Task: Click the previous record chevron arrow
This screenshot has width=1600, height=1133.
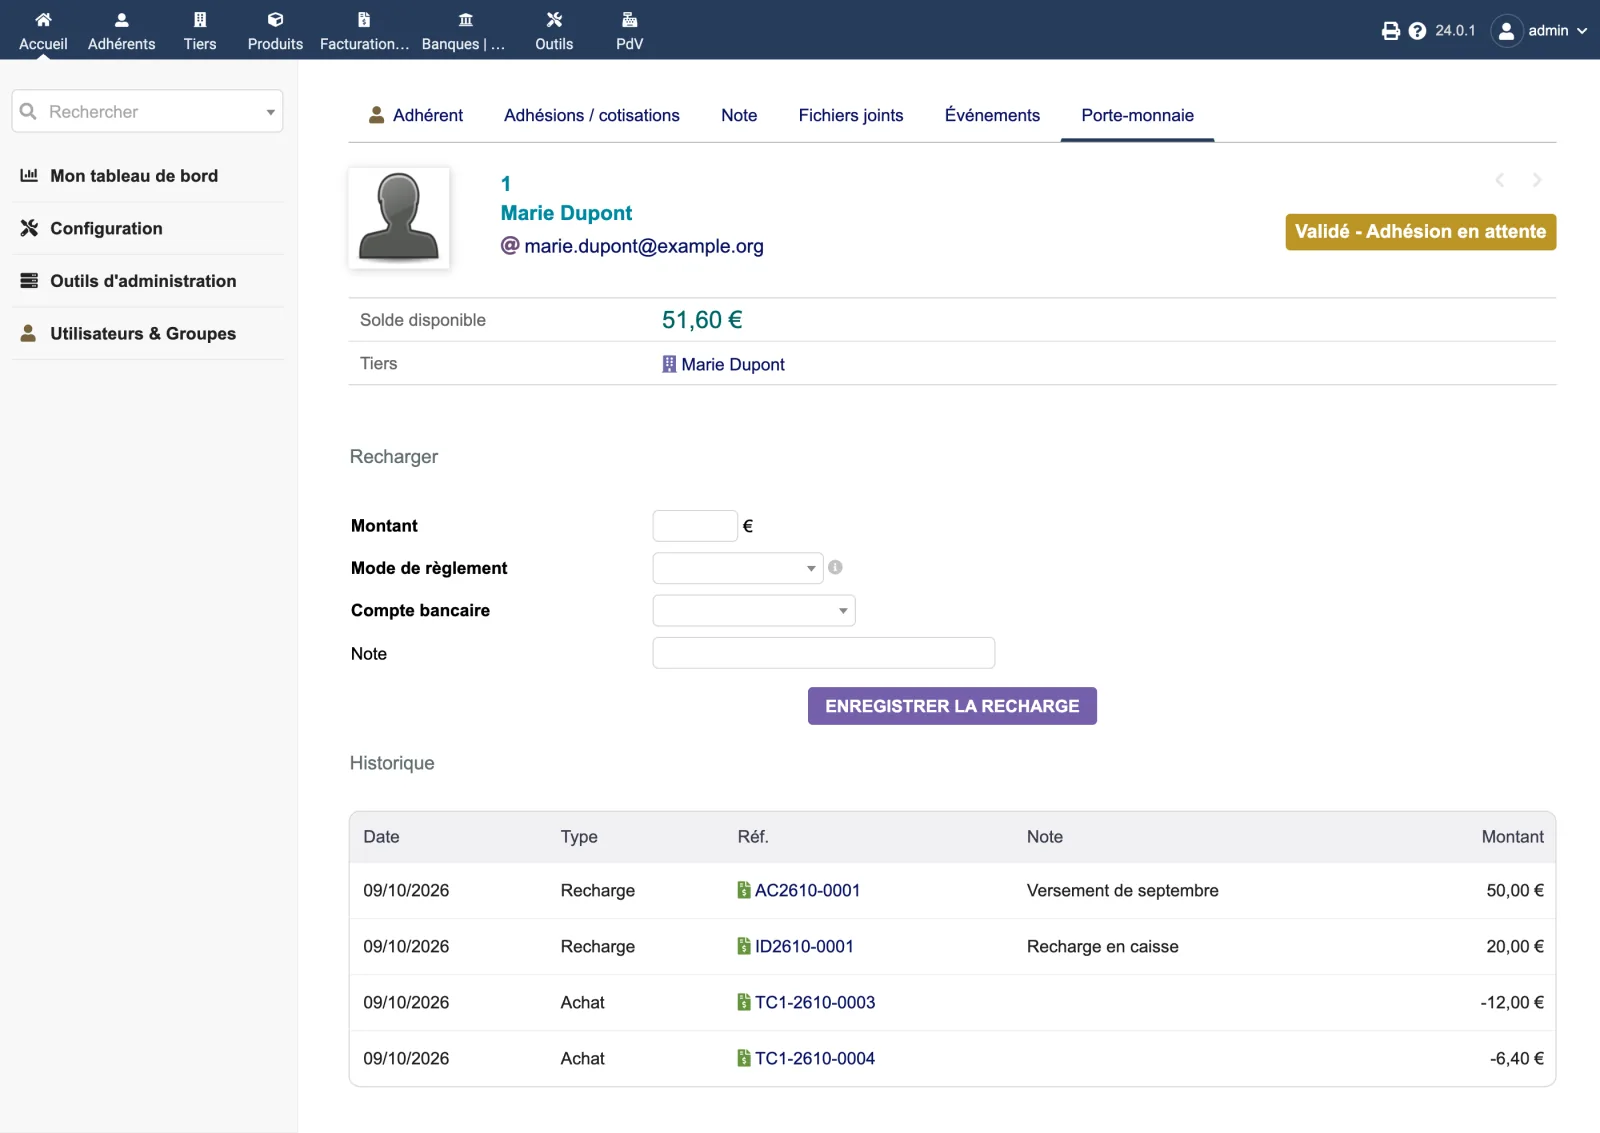Action: [1499, 180]
